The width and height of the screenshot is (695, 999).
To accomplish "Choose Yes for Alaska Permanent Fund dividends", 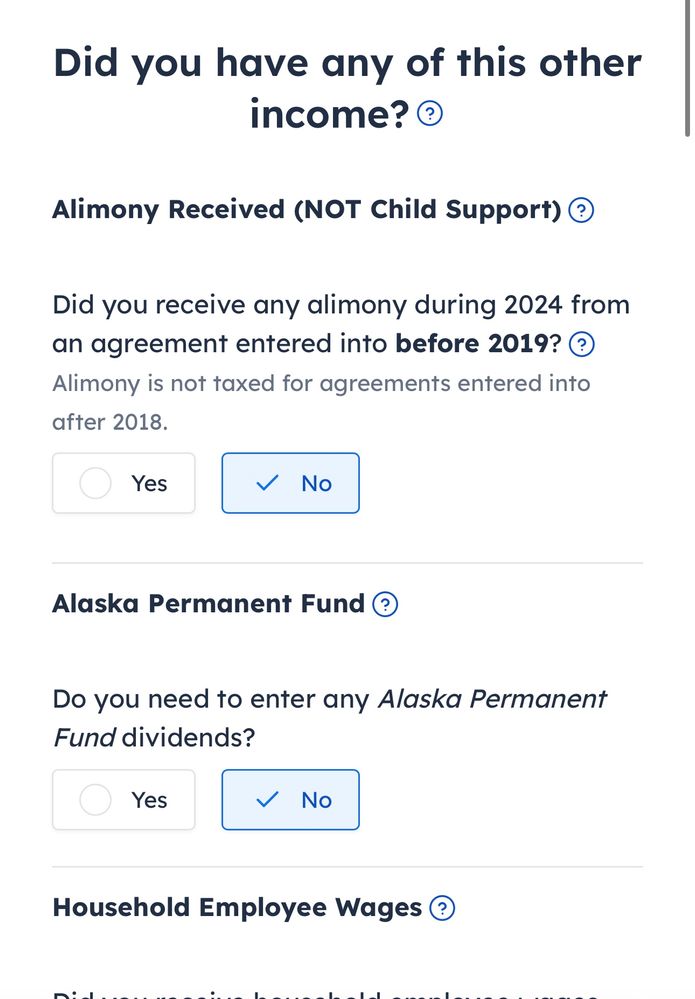I will [124, 800].
